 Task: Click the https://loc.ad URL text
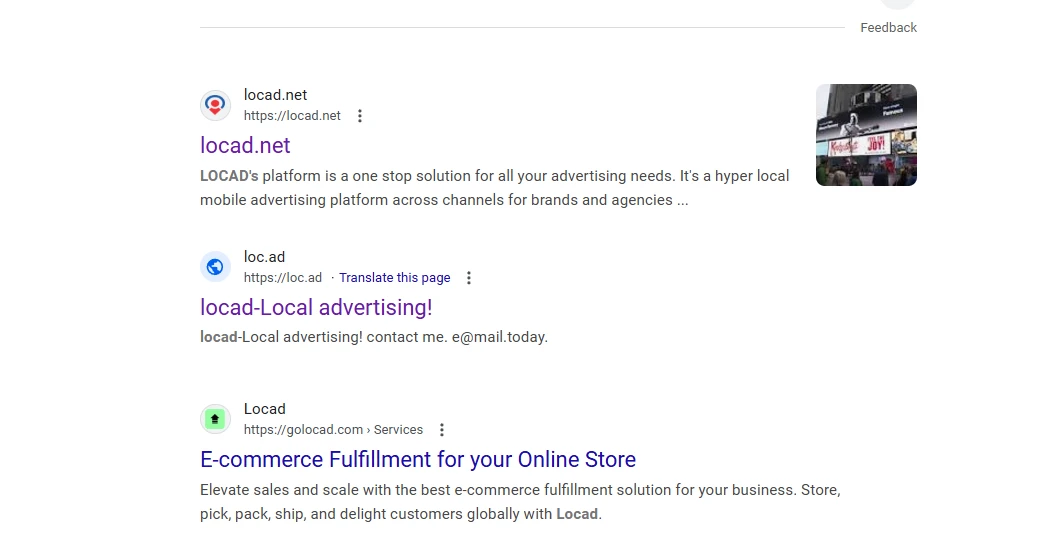[283, 278]
